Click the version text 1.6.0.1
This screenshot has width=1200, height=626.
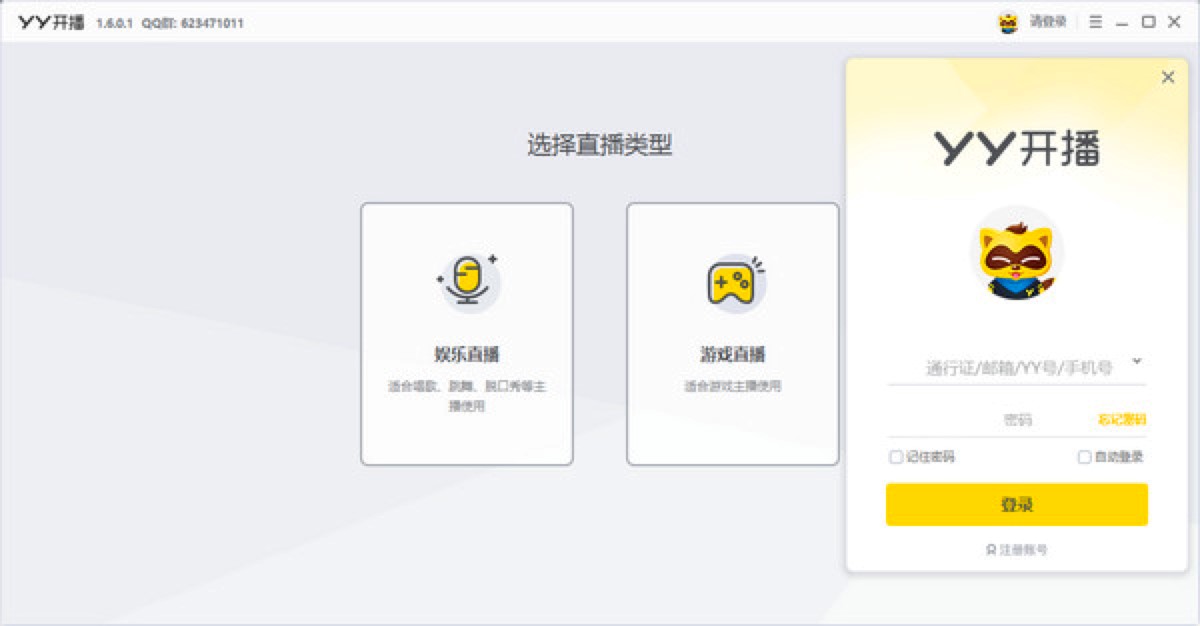point(114,23)
